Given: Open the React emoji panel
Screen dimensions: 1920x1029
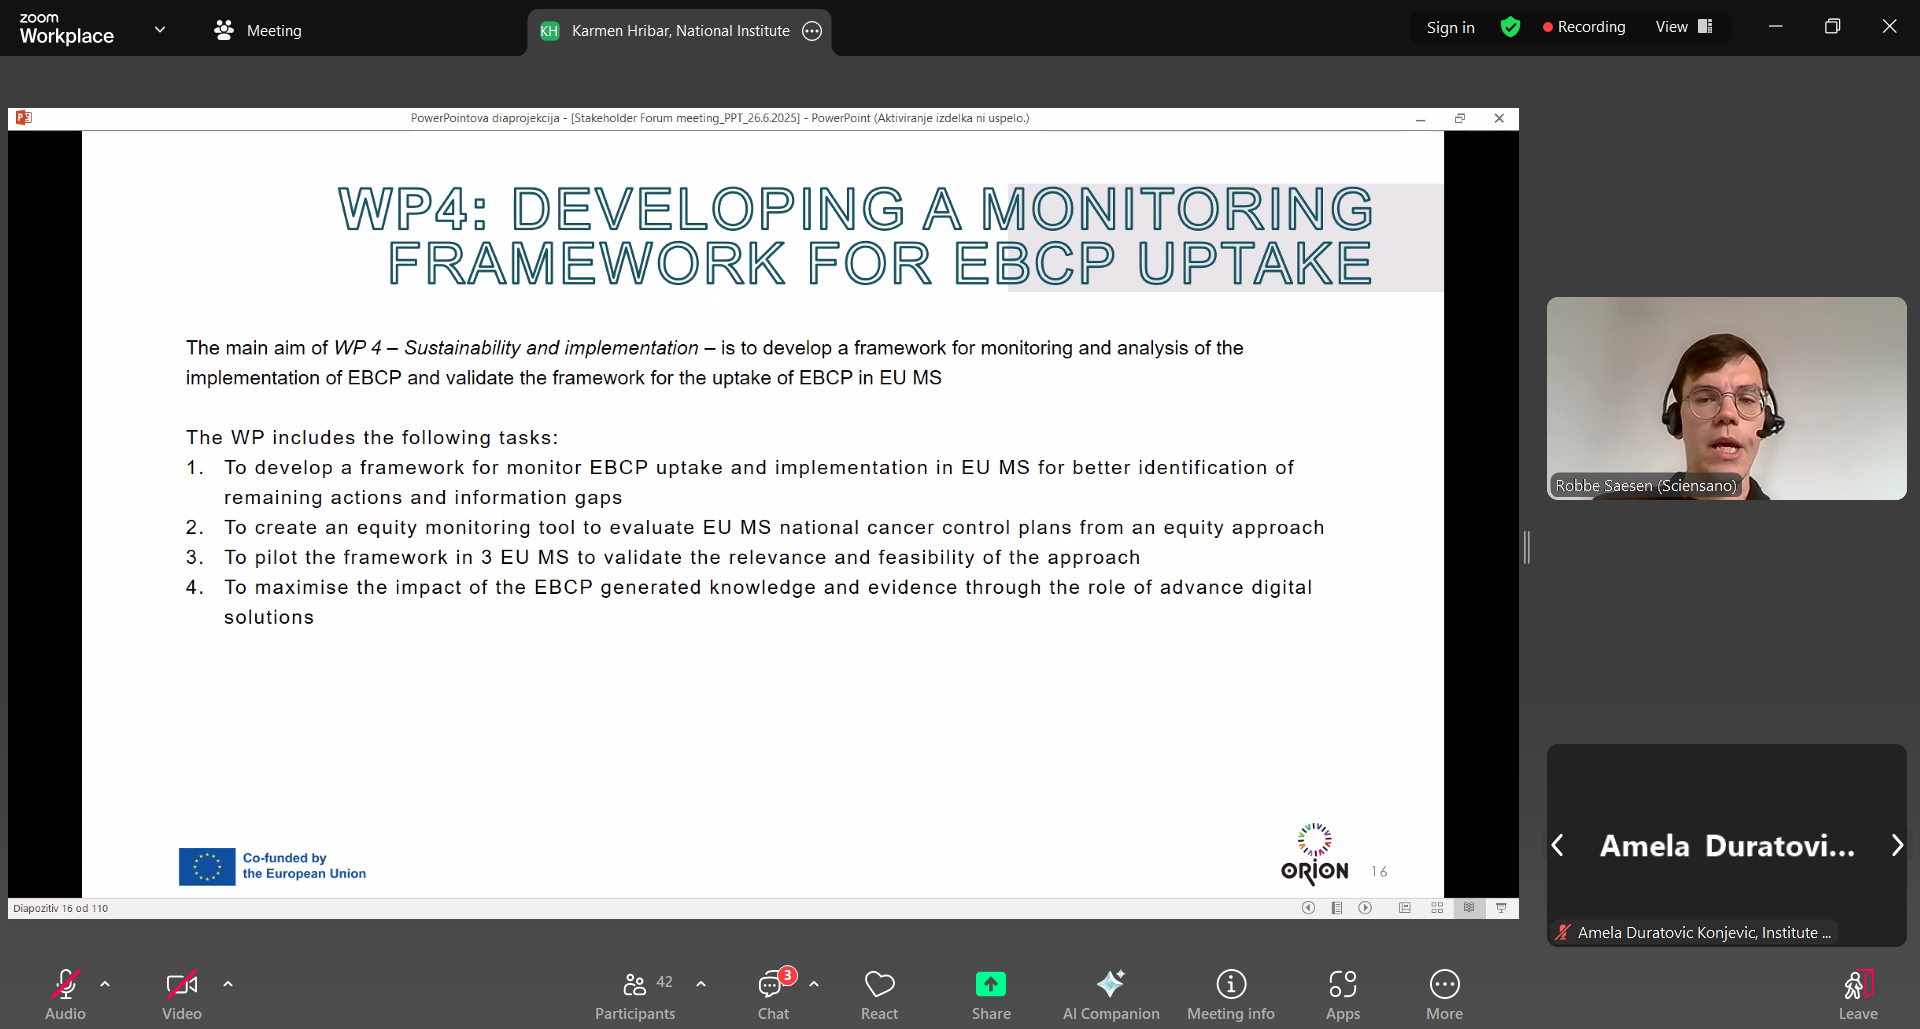Looking at the screenshot, I should pos(879,994).
